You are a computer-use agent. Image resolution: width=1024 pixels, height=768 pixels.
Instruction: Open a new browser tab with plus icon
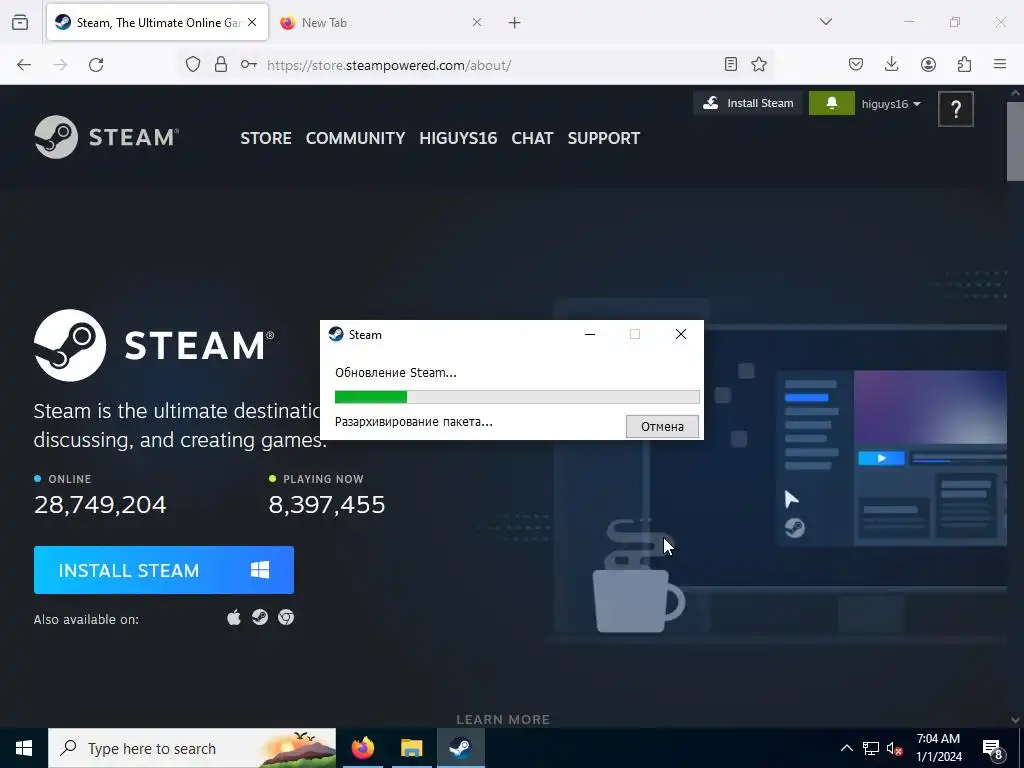tap(515, 23)
